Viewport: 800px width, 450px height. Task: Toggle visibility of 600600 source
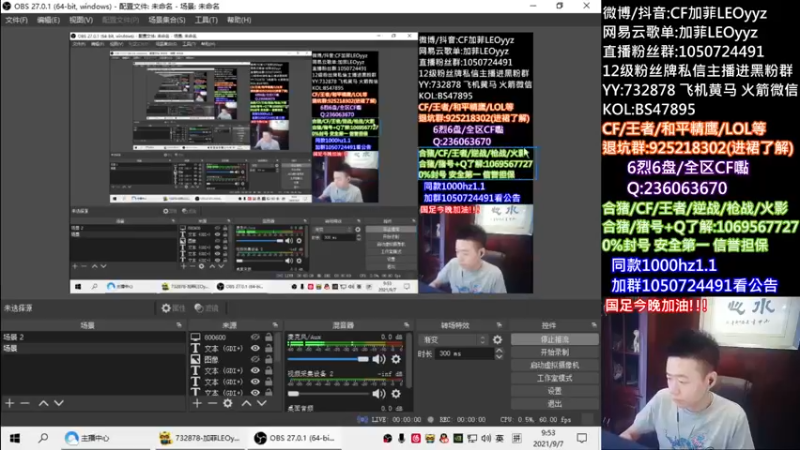(255, 337)
